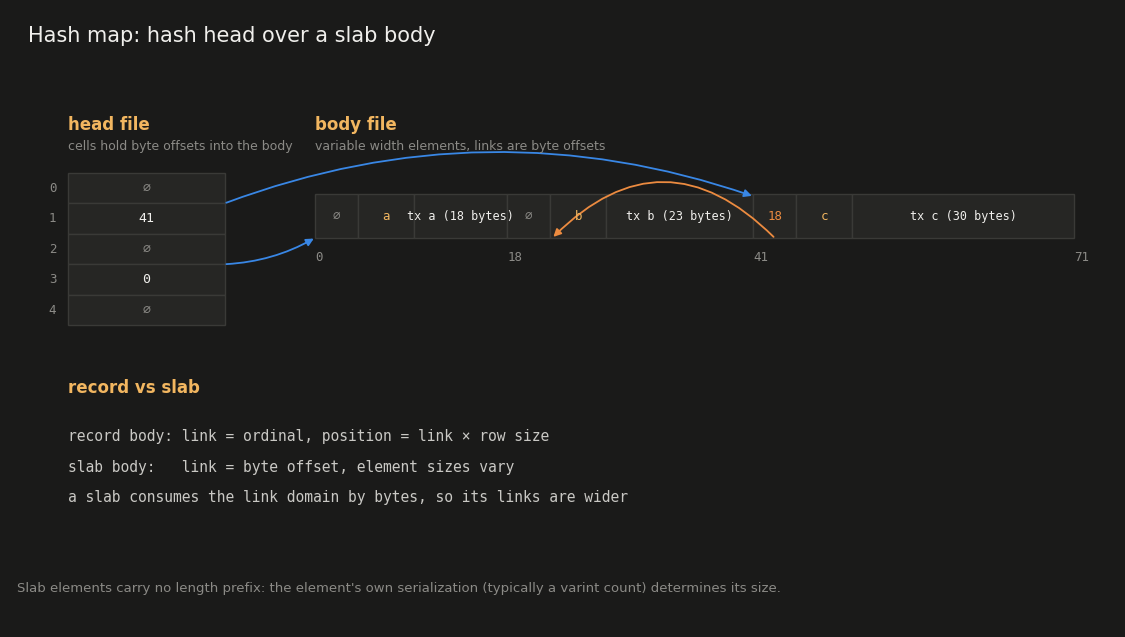Click the empty head cell at index 0

tap(146, 188)
